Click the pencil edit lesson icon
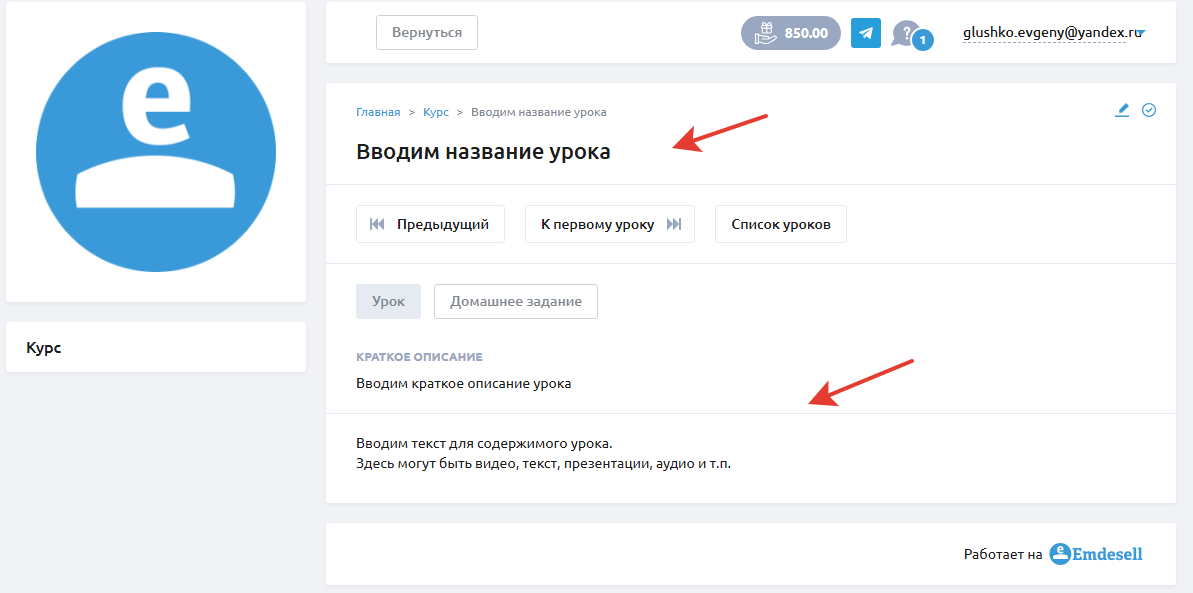This screenshot has height=593, width=1193. pyautogui.click(x=1121, y=110)
